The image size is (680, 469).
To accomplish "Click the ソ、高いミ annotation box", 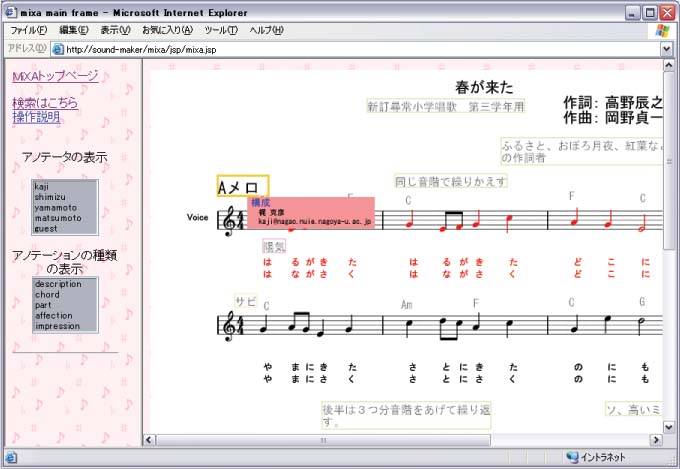I will click(634, 409).
